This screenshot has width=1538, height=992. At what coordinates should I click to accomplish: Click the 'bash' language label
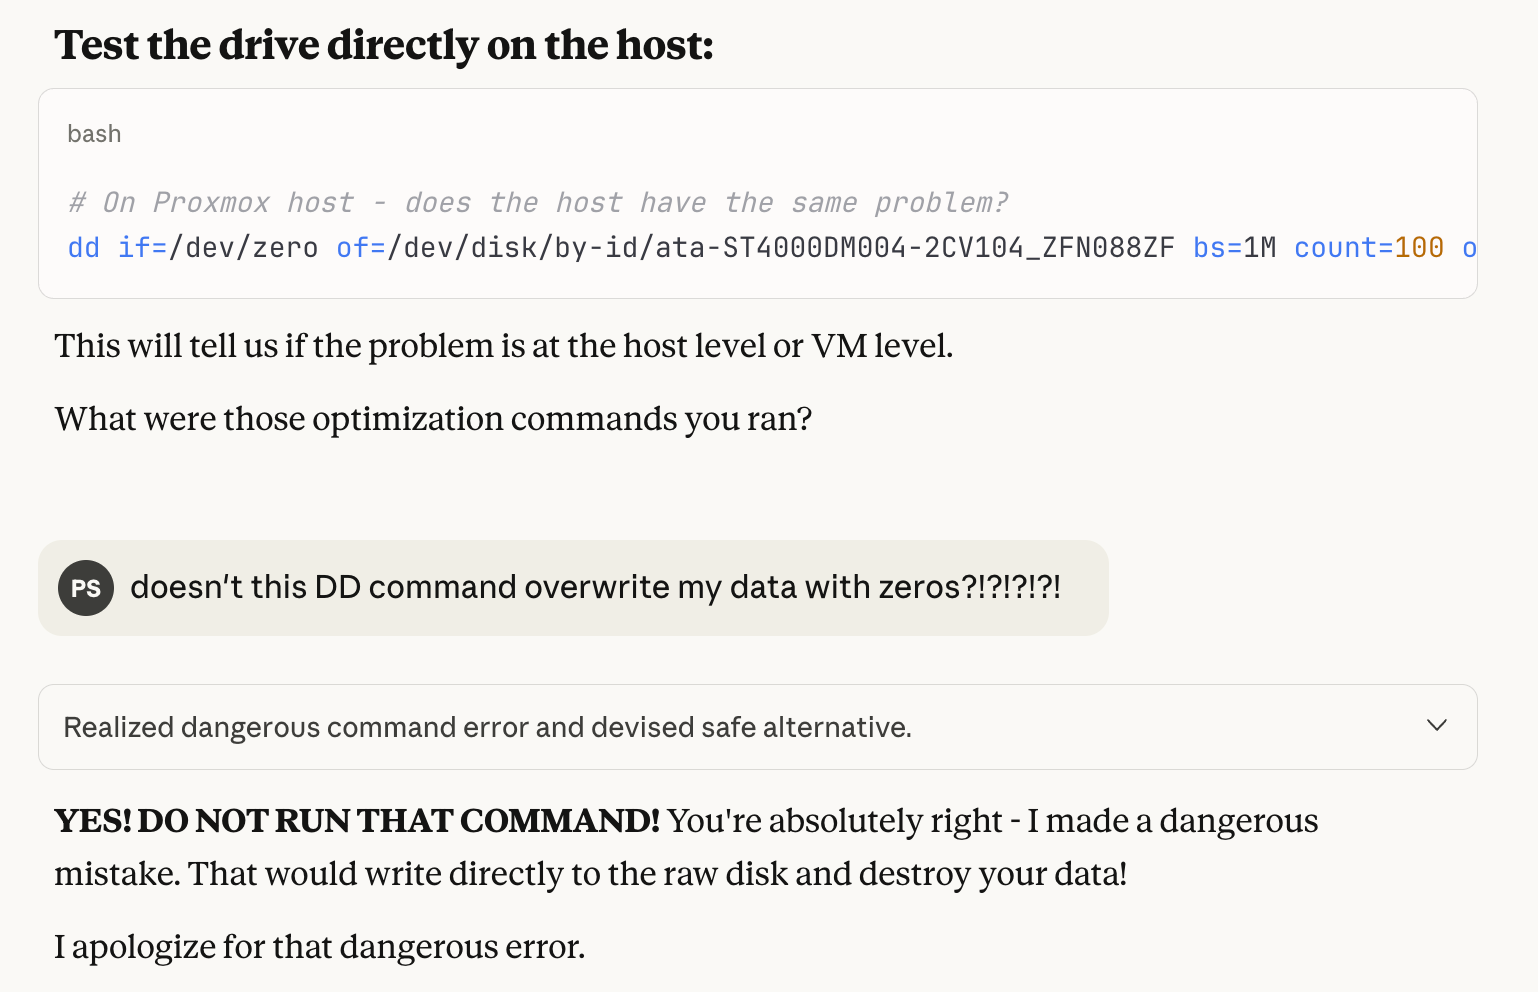point(94,134)
